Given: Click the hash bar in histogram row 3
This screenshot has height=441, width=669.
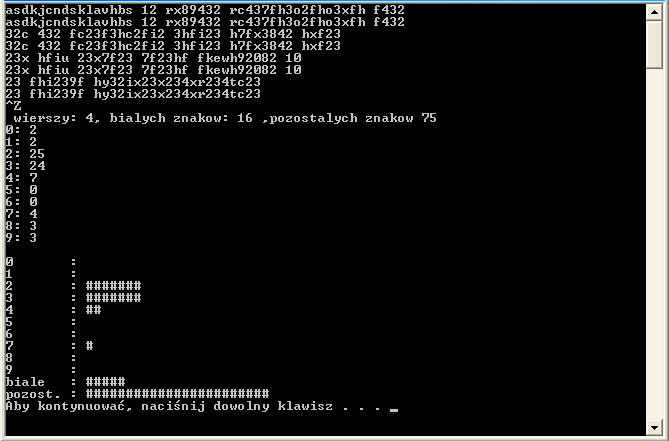Looking at the screenshot, I should pyautogui.click(x=113, y=297).
